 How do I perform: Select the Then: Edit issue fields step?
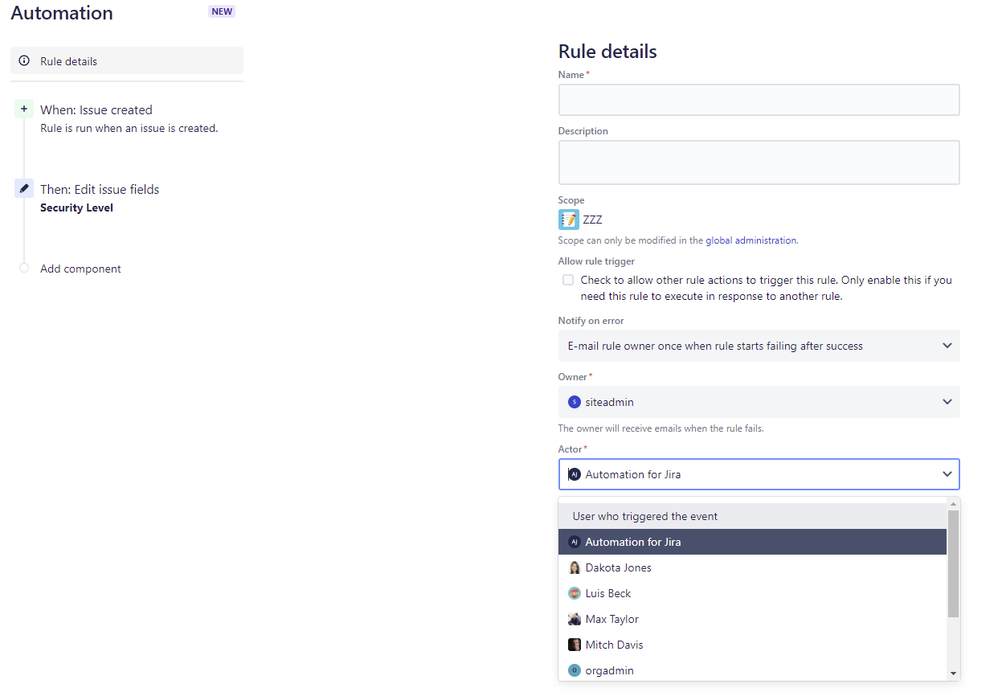(99, 190)
